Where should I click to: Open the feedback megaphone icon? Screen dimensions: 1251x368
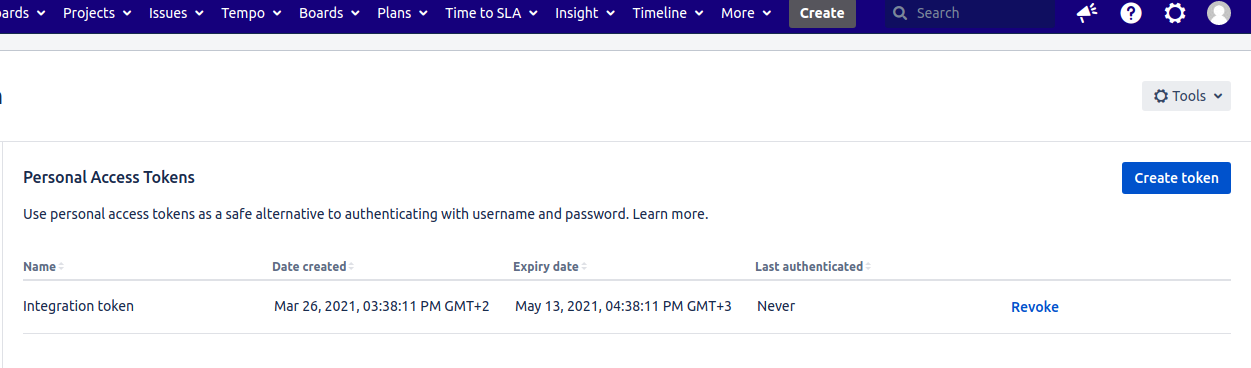point(1087,13)
